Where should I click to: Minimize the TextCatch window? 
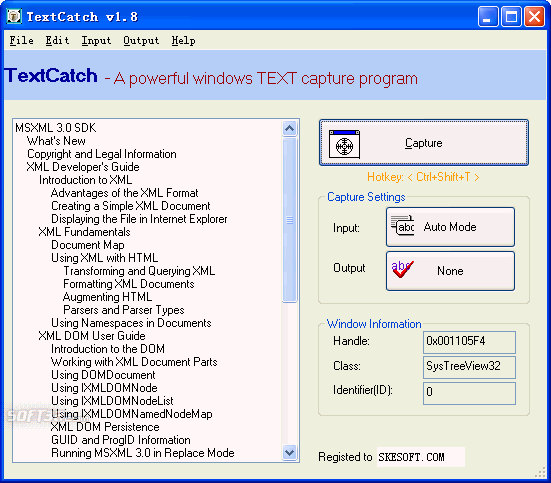click(x=488, y=16)
